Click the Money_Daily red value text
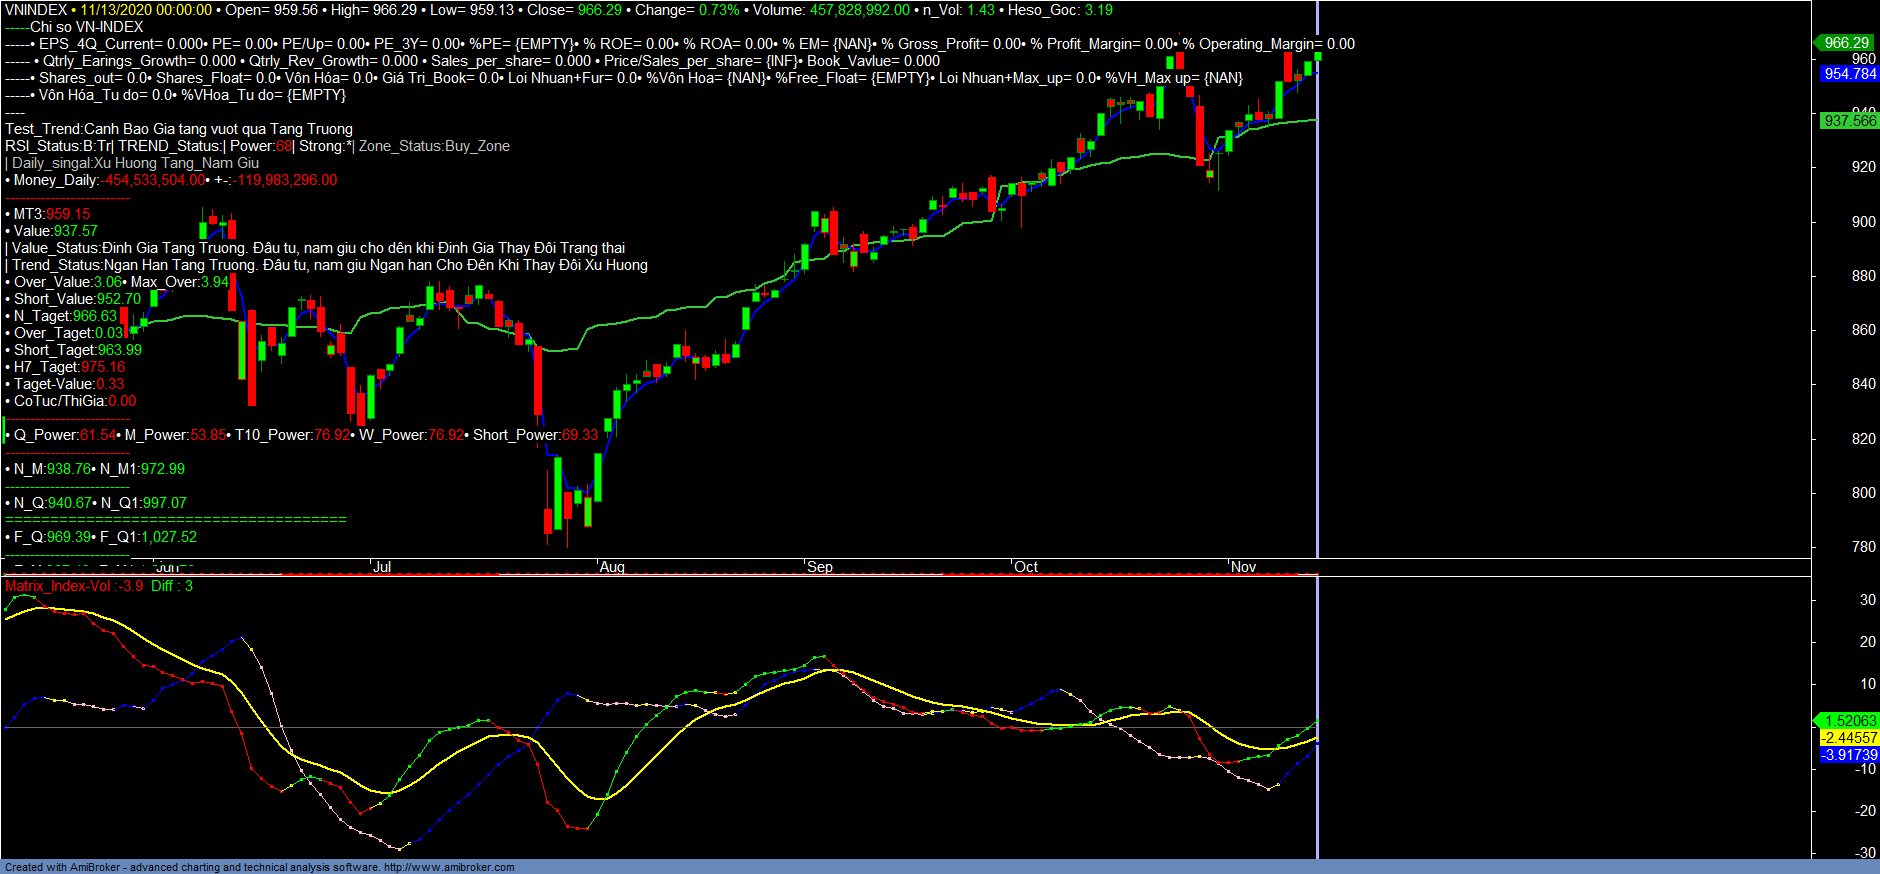 155,180
